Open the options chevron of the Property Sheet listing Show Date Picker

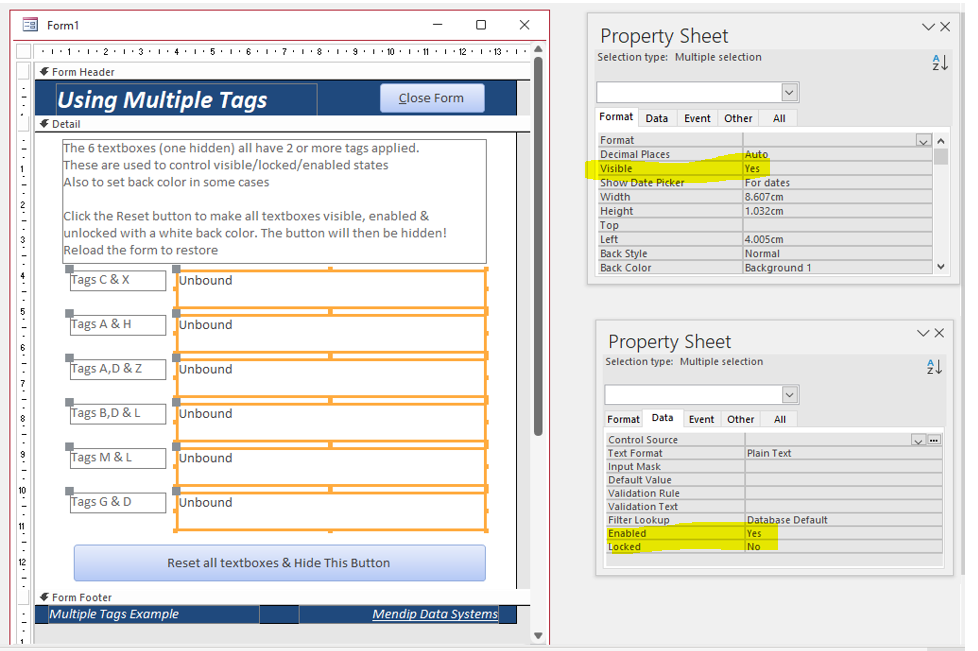click(928, 26)
